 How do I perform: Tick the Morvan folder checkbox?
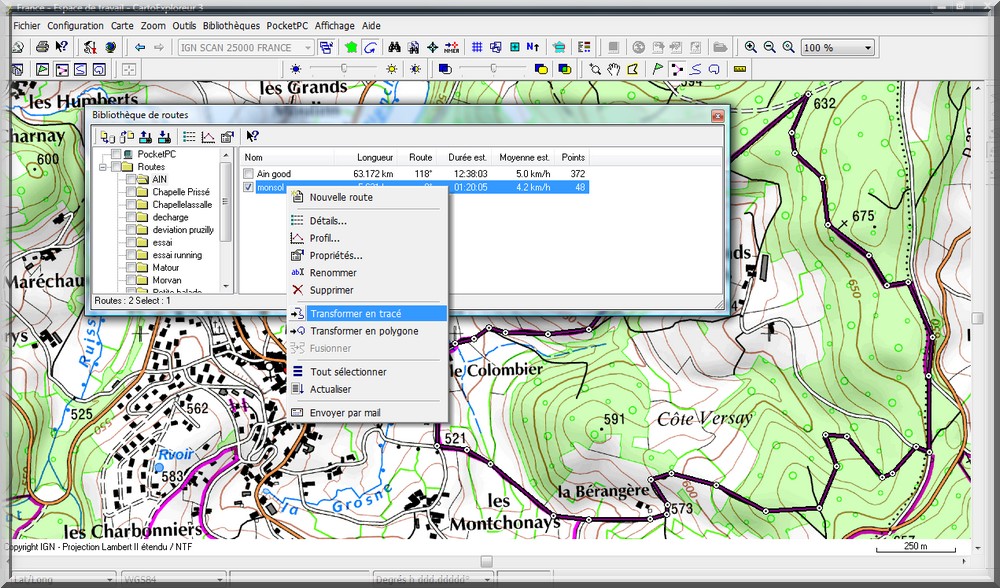click(x=131, y=281)
